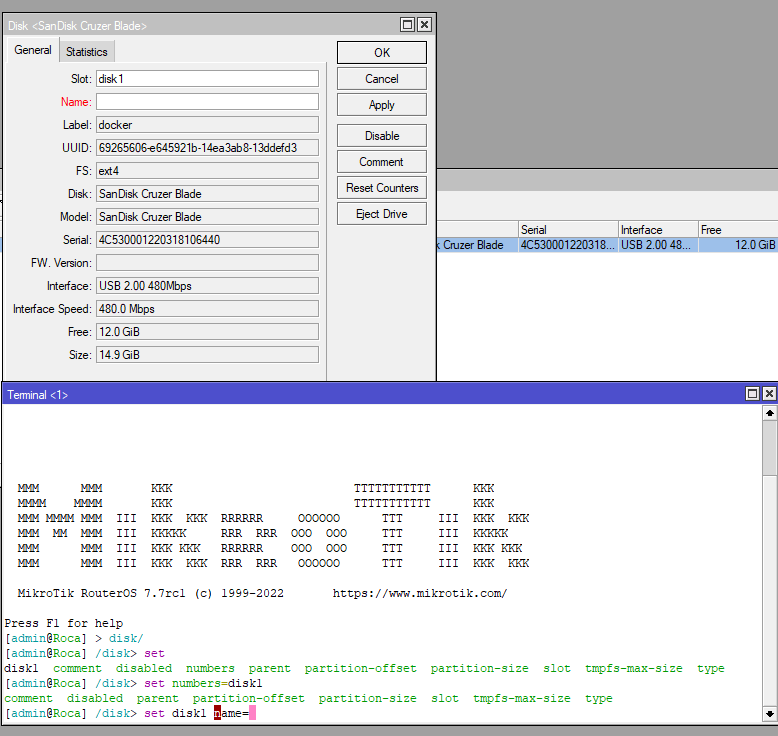Click the Interface field USB 2.00 480Mbps
This screenshot has width=778, height=736.
coord(207,286)
